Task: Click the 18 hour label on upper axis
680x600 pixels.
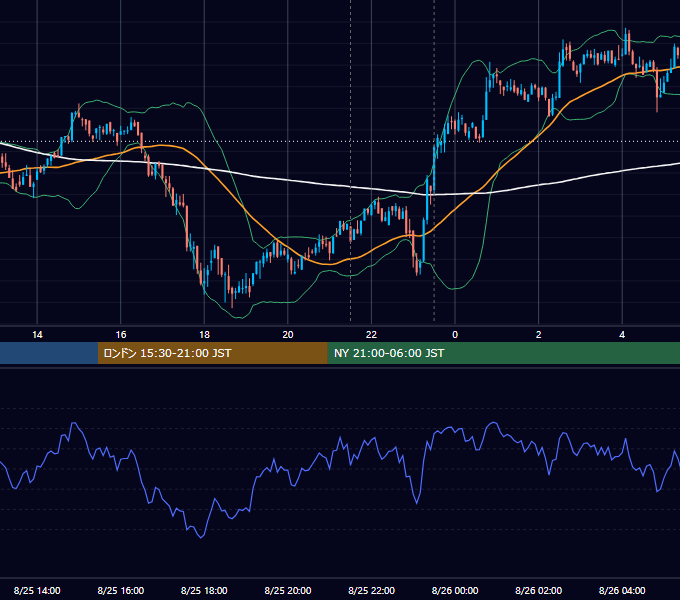Action: click(x=204, y=335)
